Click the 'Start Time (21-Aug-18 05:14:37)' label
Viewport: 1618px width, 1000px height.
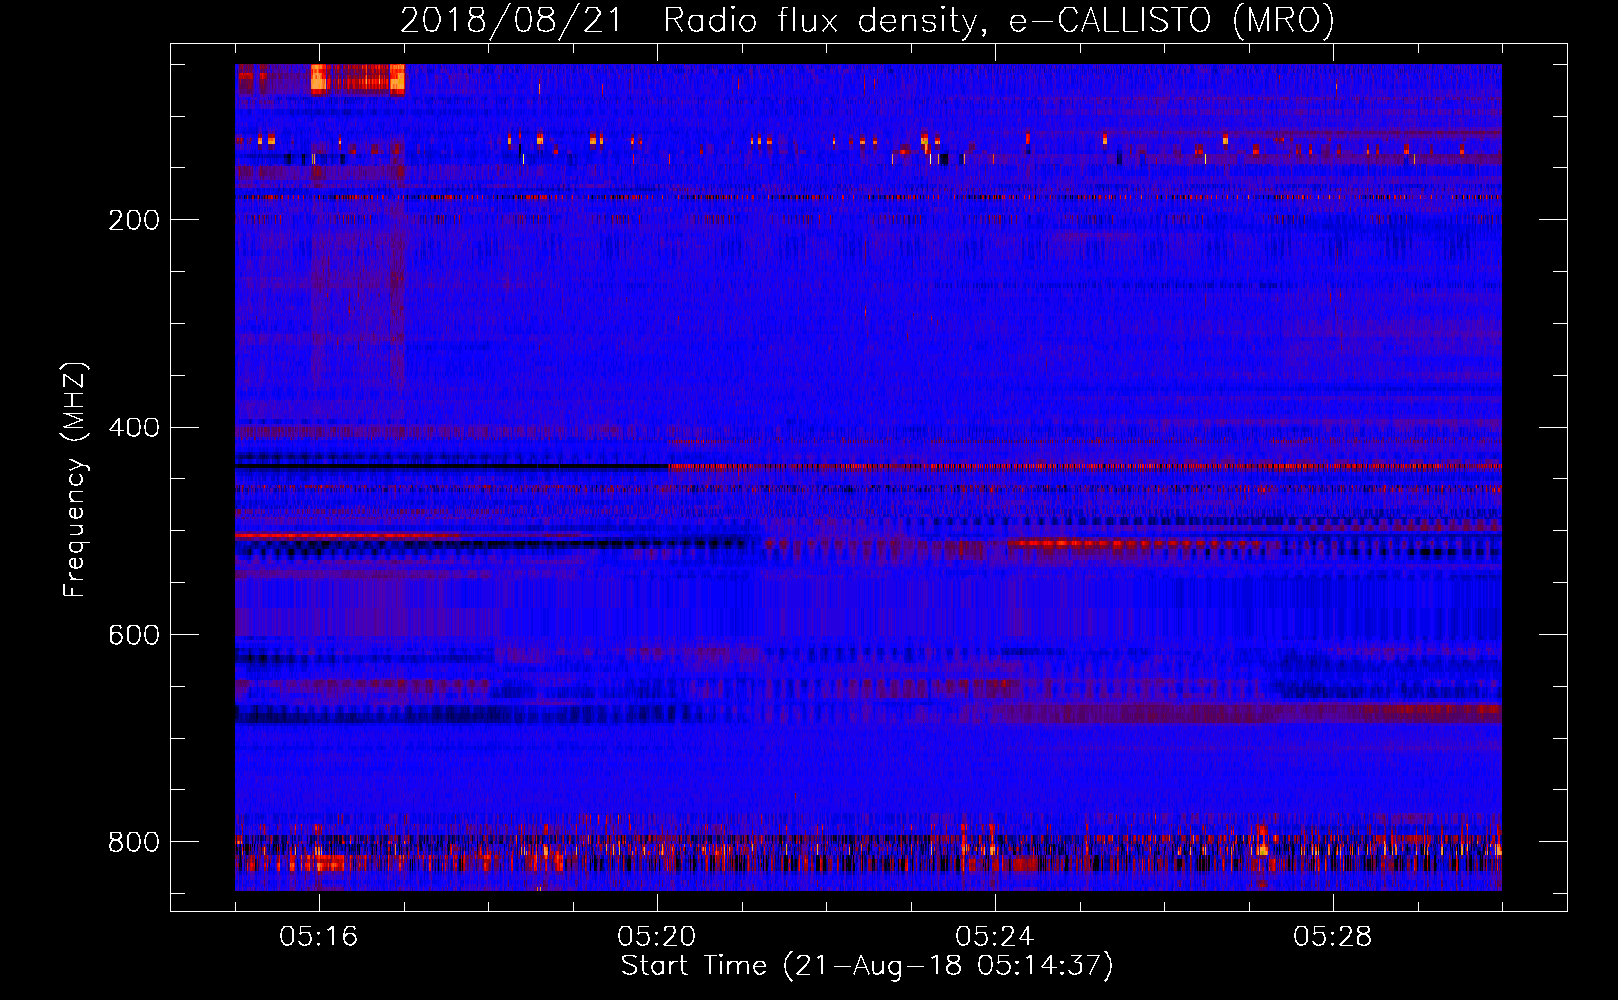click(x=867, y=966)
